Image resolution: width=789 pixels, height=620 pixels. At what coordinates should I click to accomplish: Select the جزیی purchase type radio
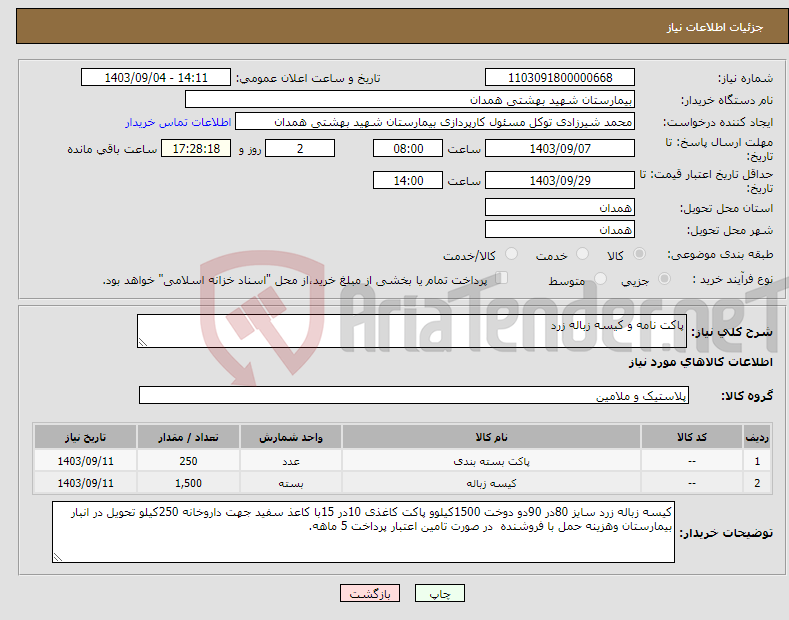[x=664, y=279]
